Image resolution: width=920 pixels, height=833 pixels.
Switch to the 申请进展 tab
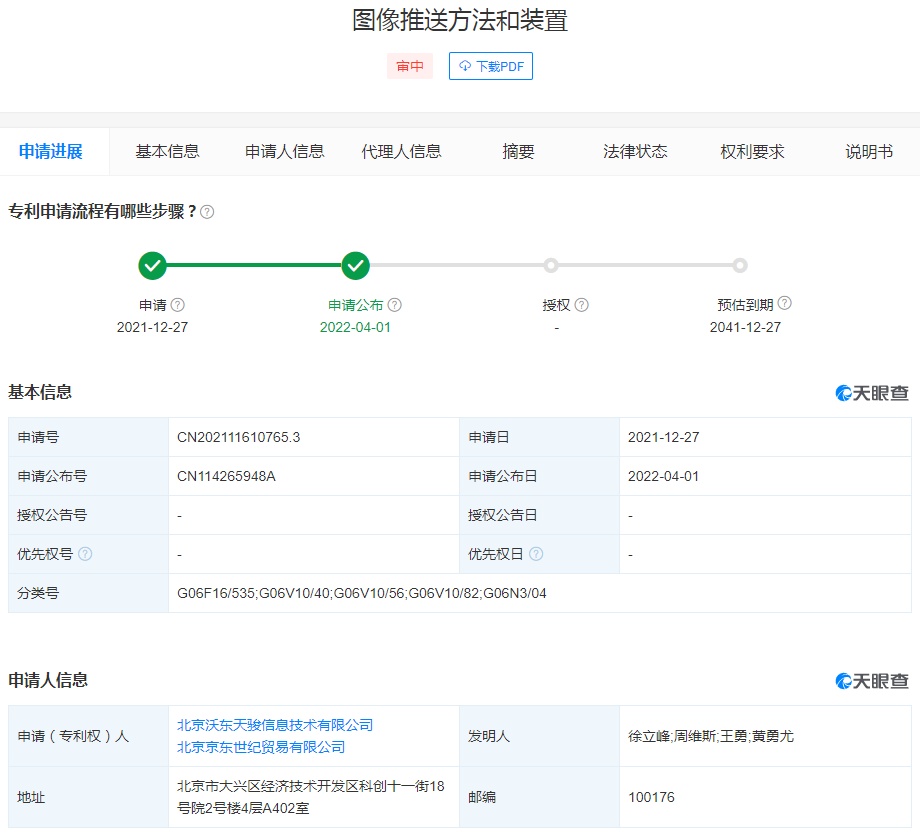pos(50,151)
